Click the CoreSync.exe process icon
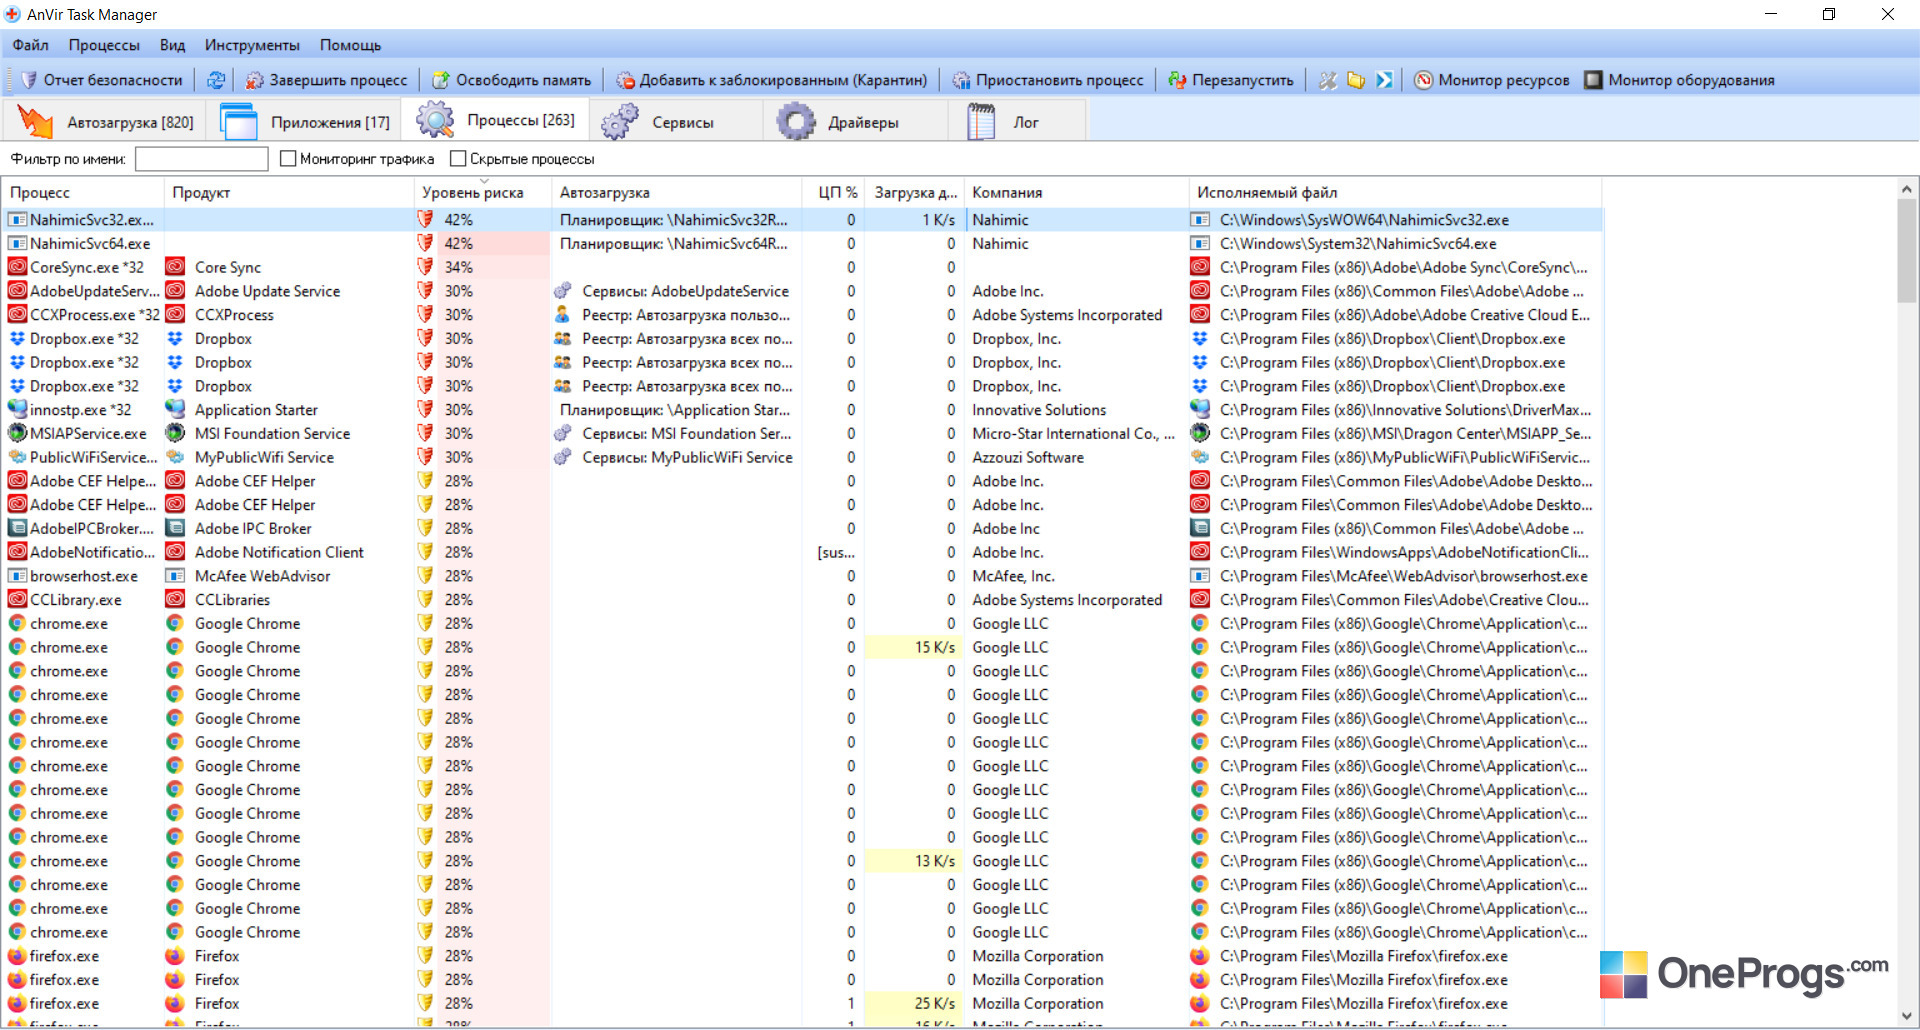The width and height of the screenshot is (1920, 1030). [17, 267]
